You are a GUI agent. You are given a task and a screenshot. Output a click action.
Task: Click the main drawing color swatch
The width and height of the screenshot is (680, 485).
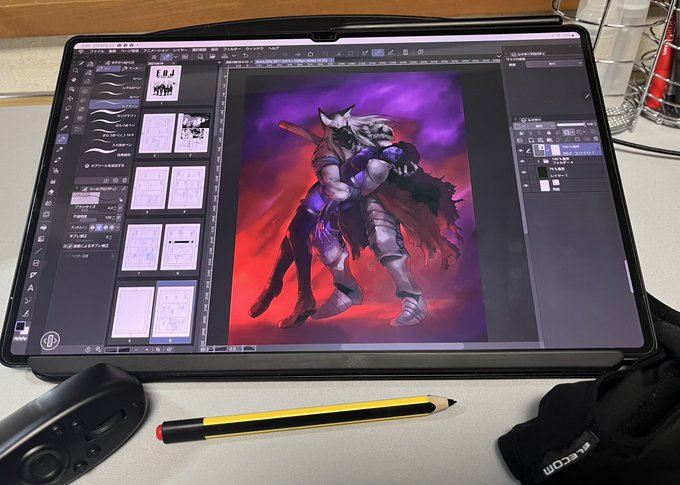pos(19,326)
